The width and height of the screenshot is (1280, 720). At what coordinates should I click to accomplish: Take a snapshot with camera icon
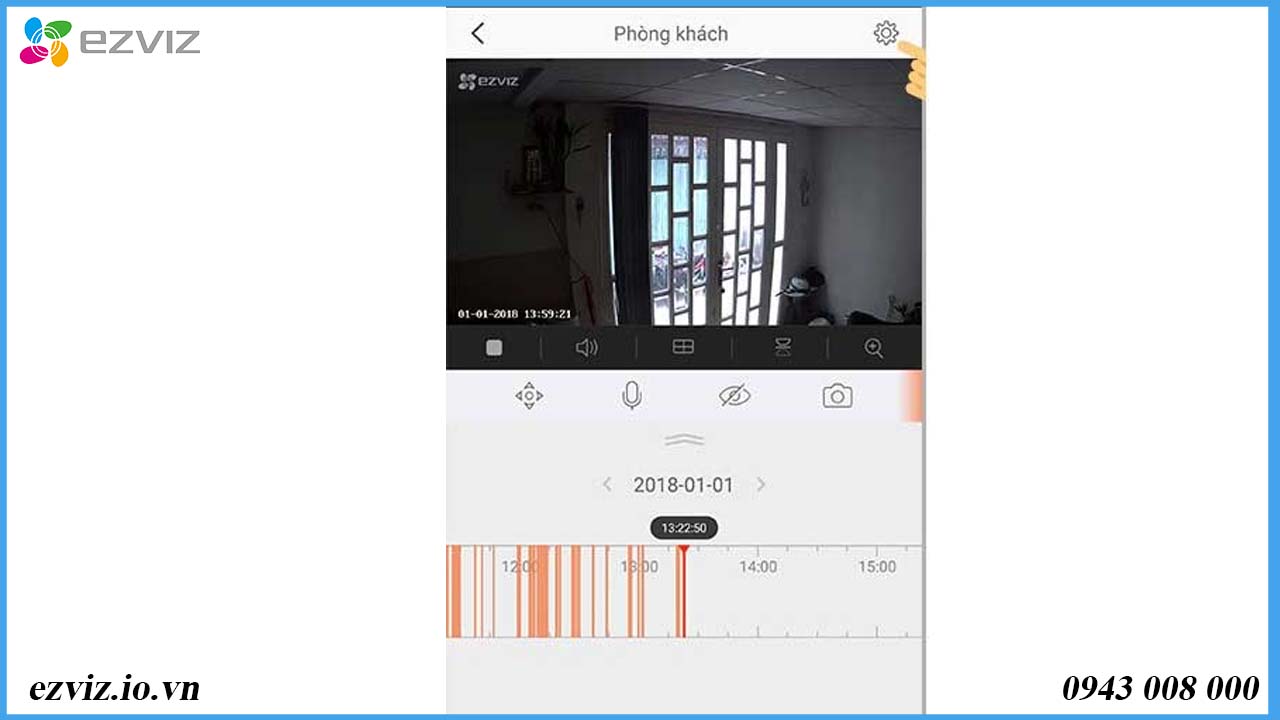pyautogui.click(x=837, y=396)
